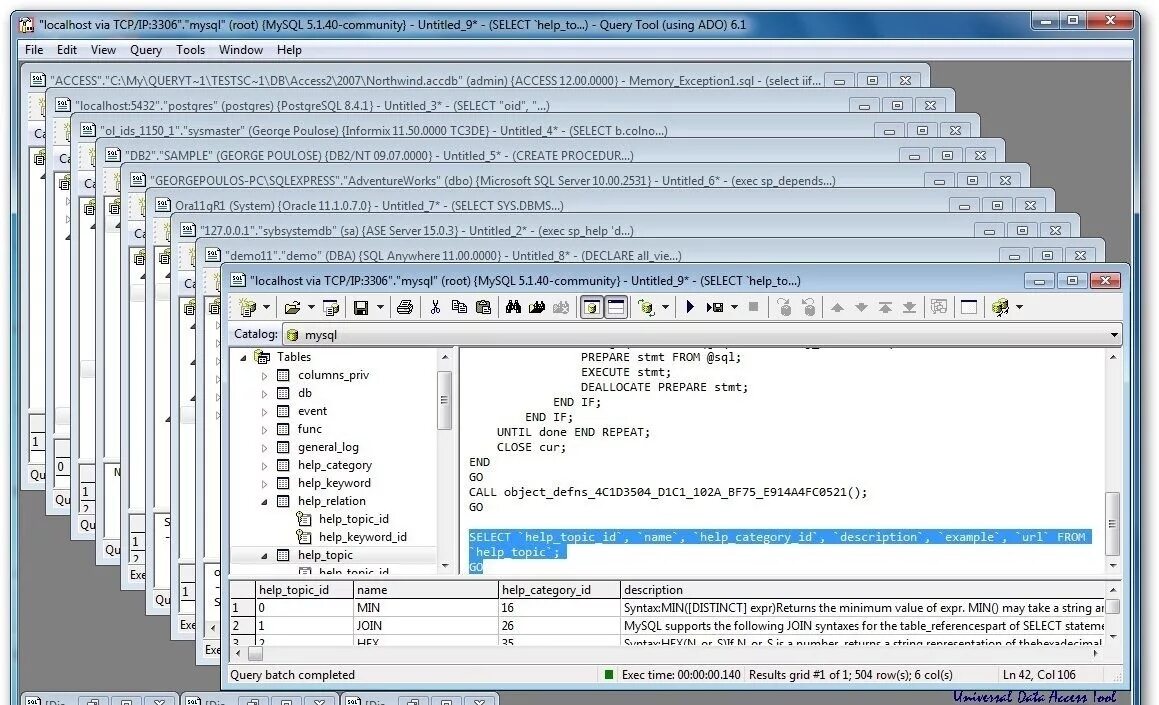This screenshot has width=1159, height=705.
Task: Click the Paste clipboard icon
Action: click(483, 307)
